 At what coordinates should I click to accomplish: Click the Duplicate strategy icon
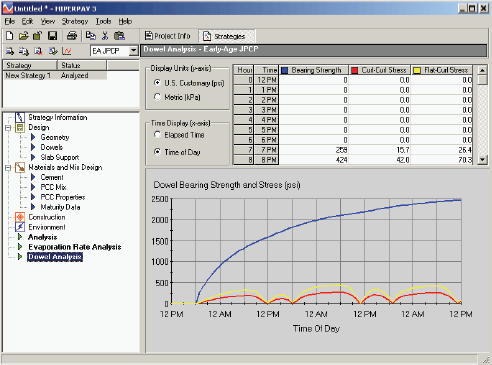24,51
